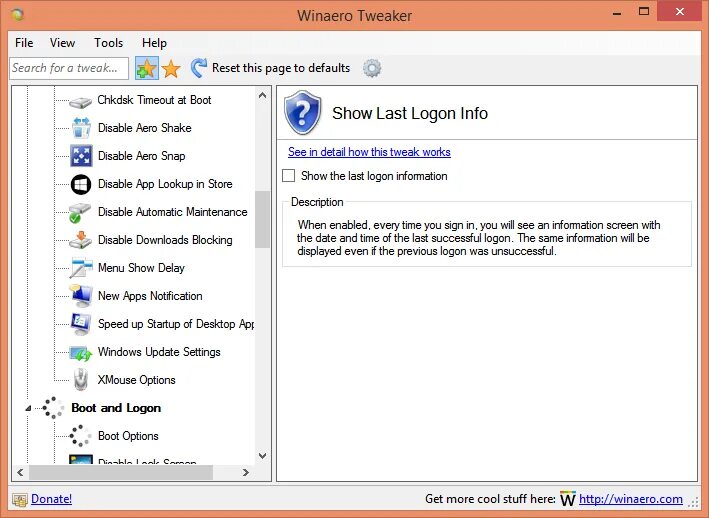
Task: Enable Show the last logon information checkbox
Action: [x=288, y=176]
